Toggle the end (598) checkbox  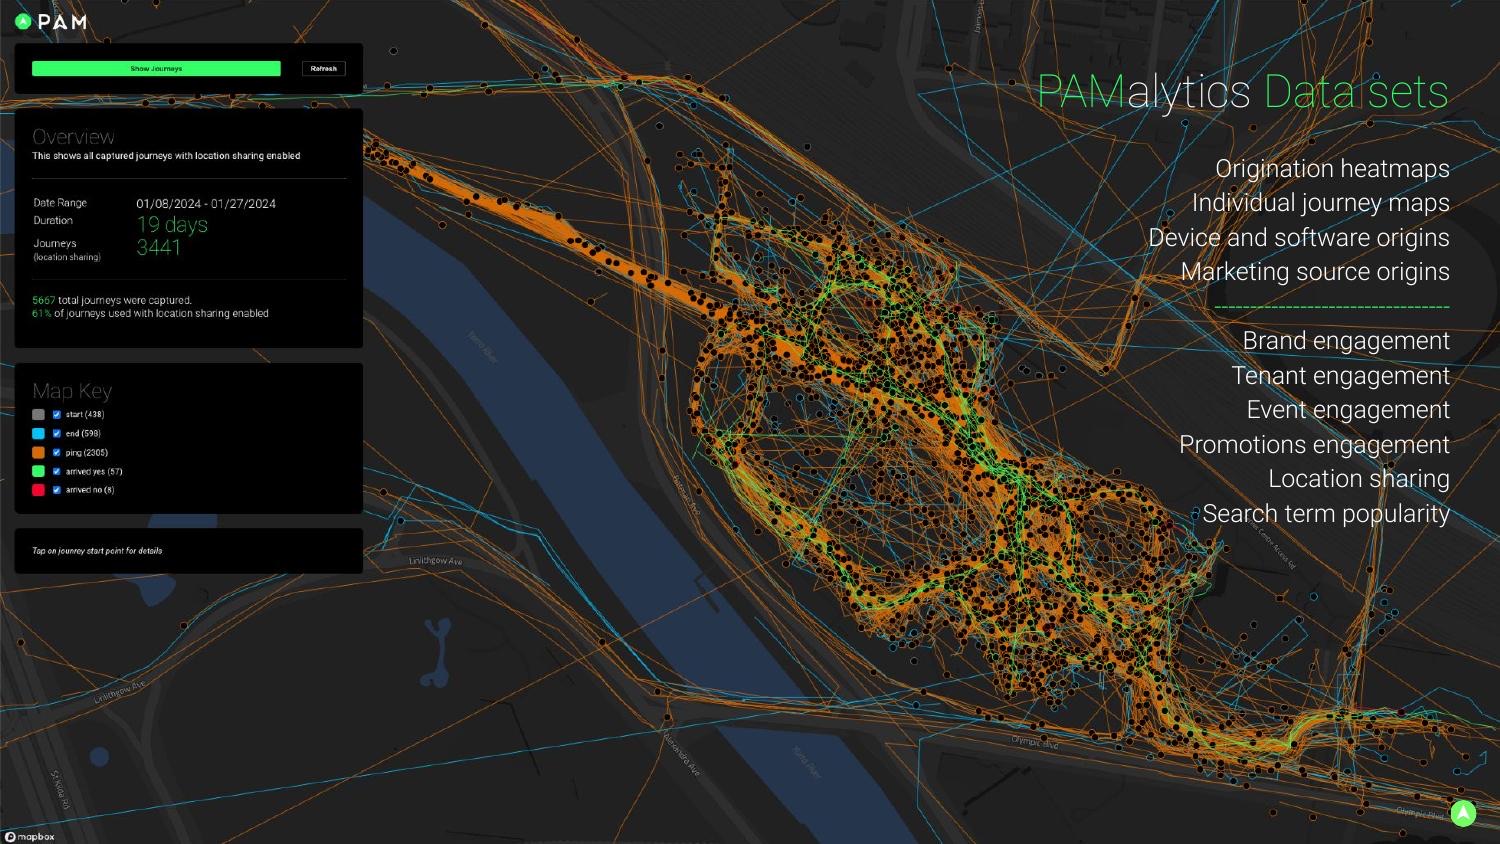tap(57, 434)
